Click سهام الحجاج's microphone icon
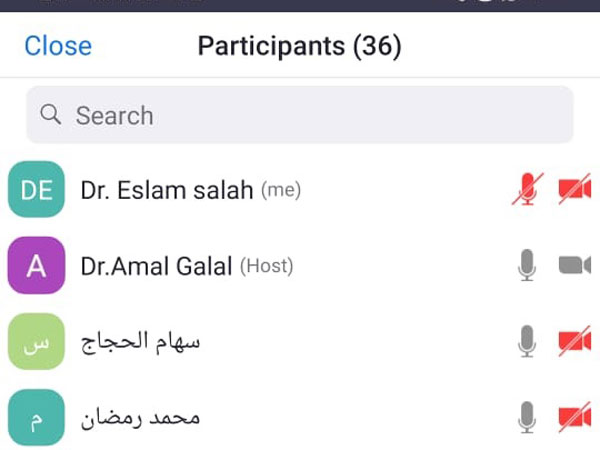 coord(527,341)
